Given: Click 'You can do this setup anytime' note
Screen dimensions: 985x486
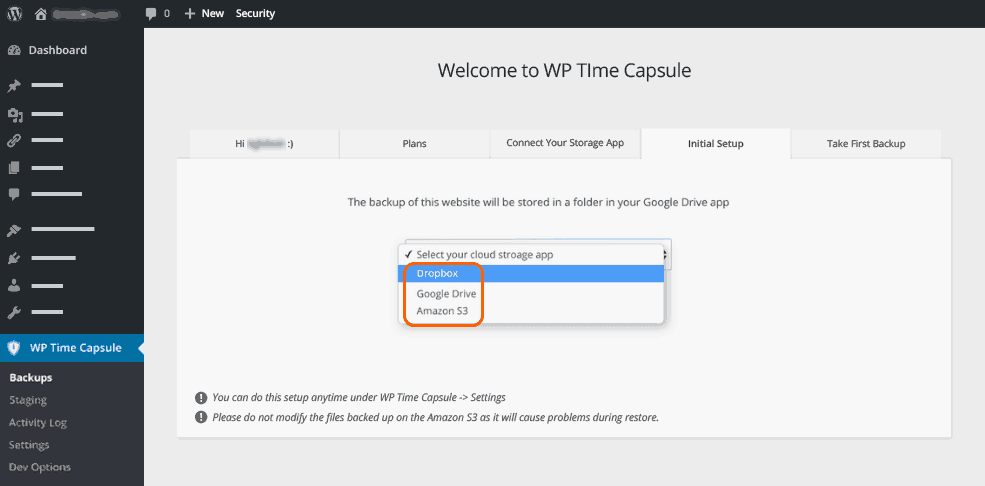Looking at the screenshot, I should point(359,397).
